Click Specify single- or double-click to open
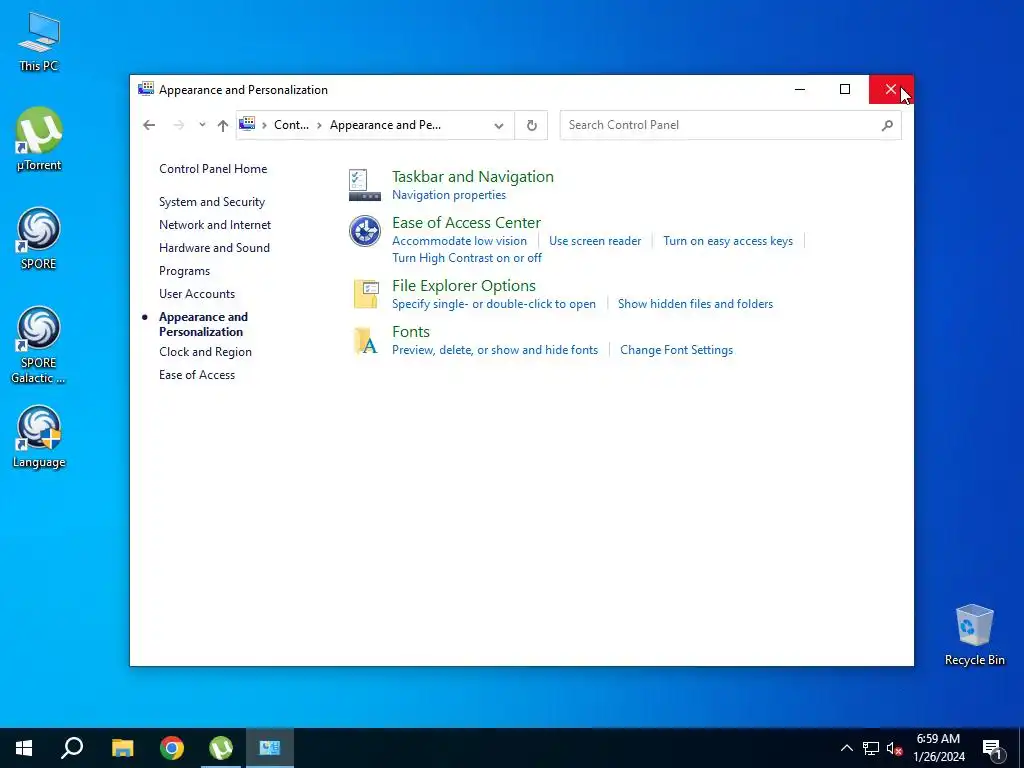Viewport: 1024px width, 768px height. [x=494, y=304]
